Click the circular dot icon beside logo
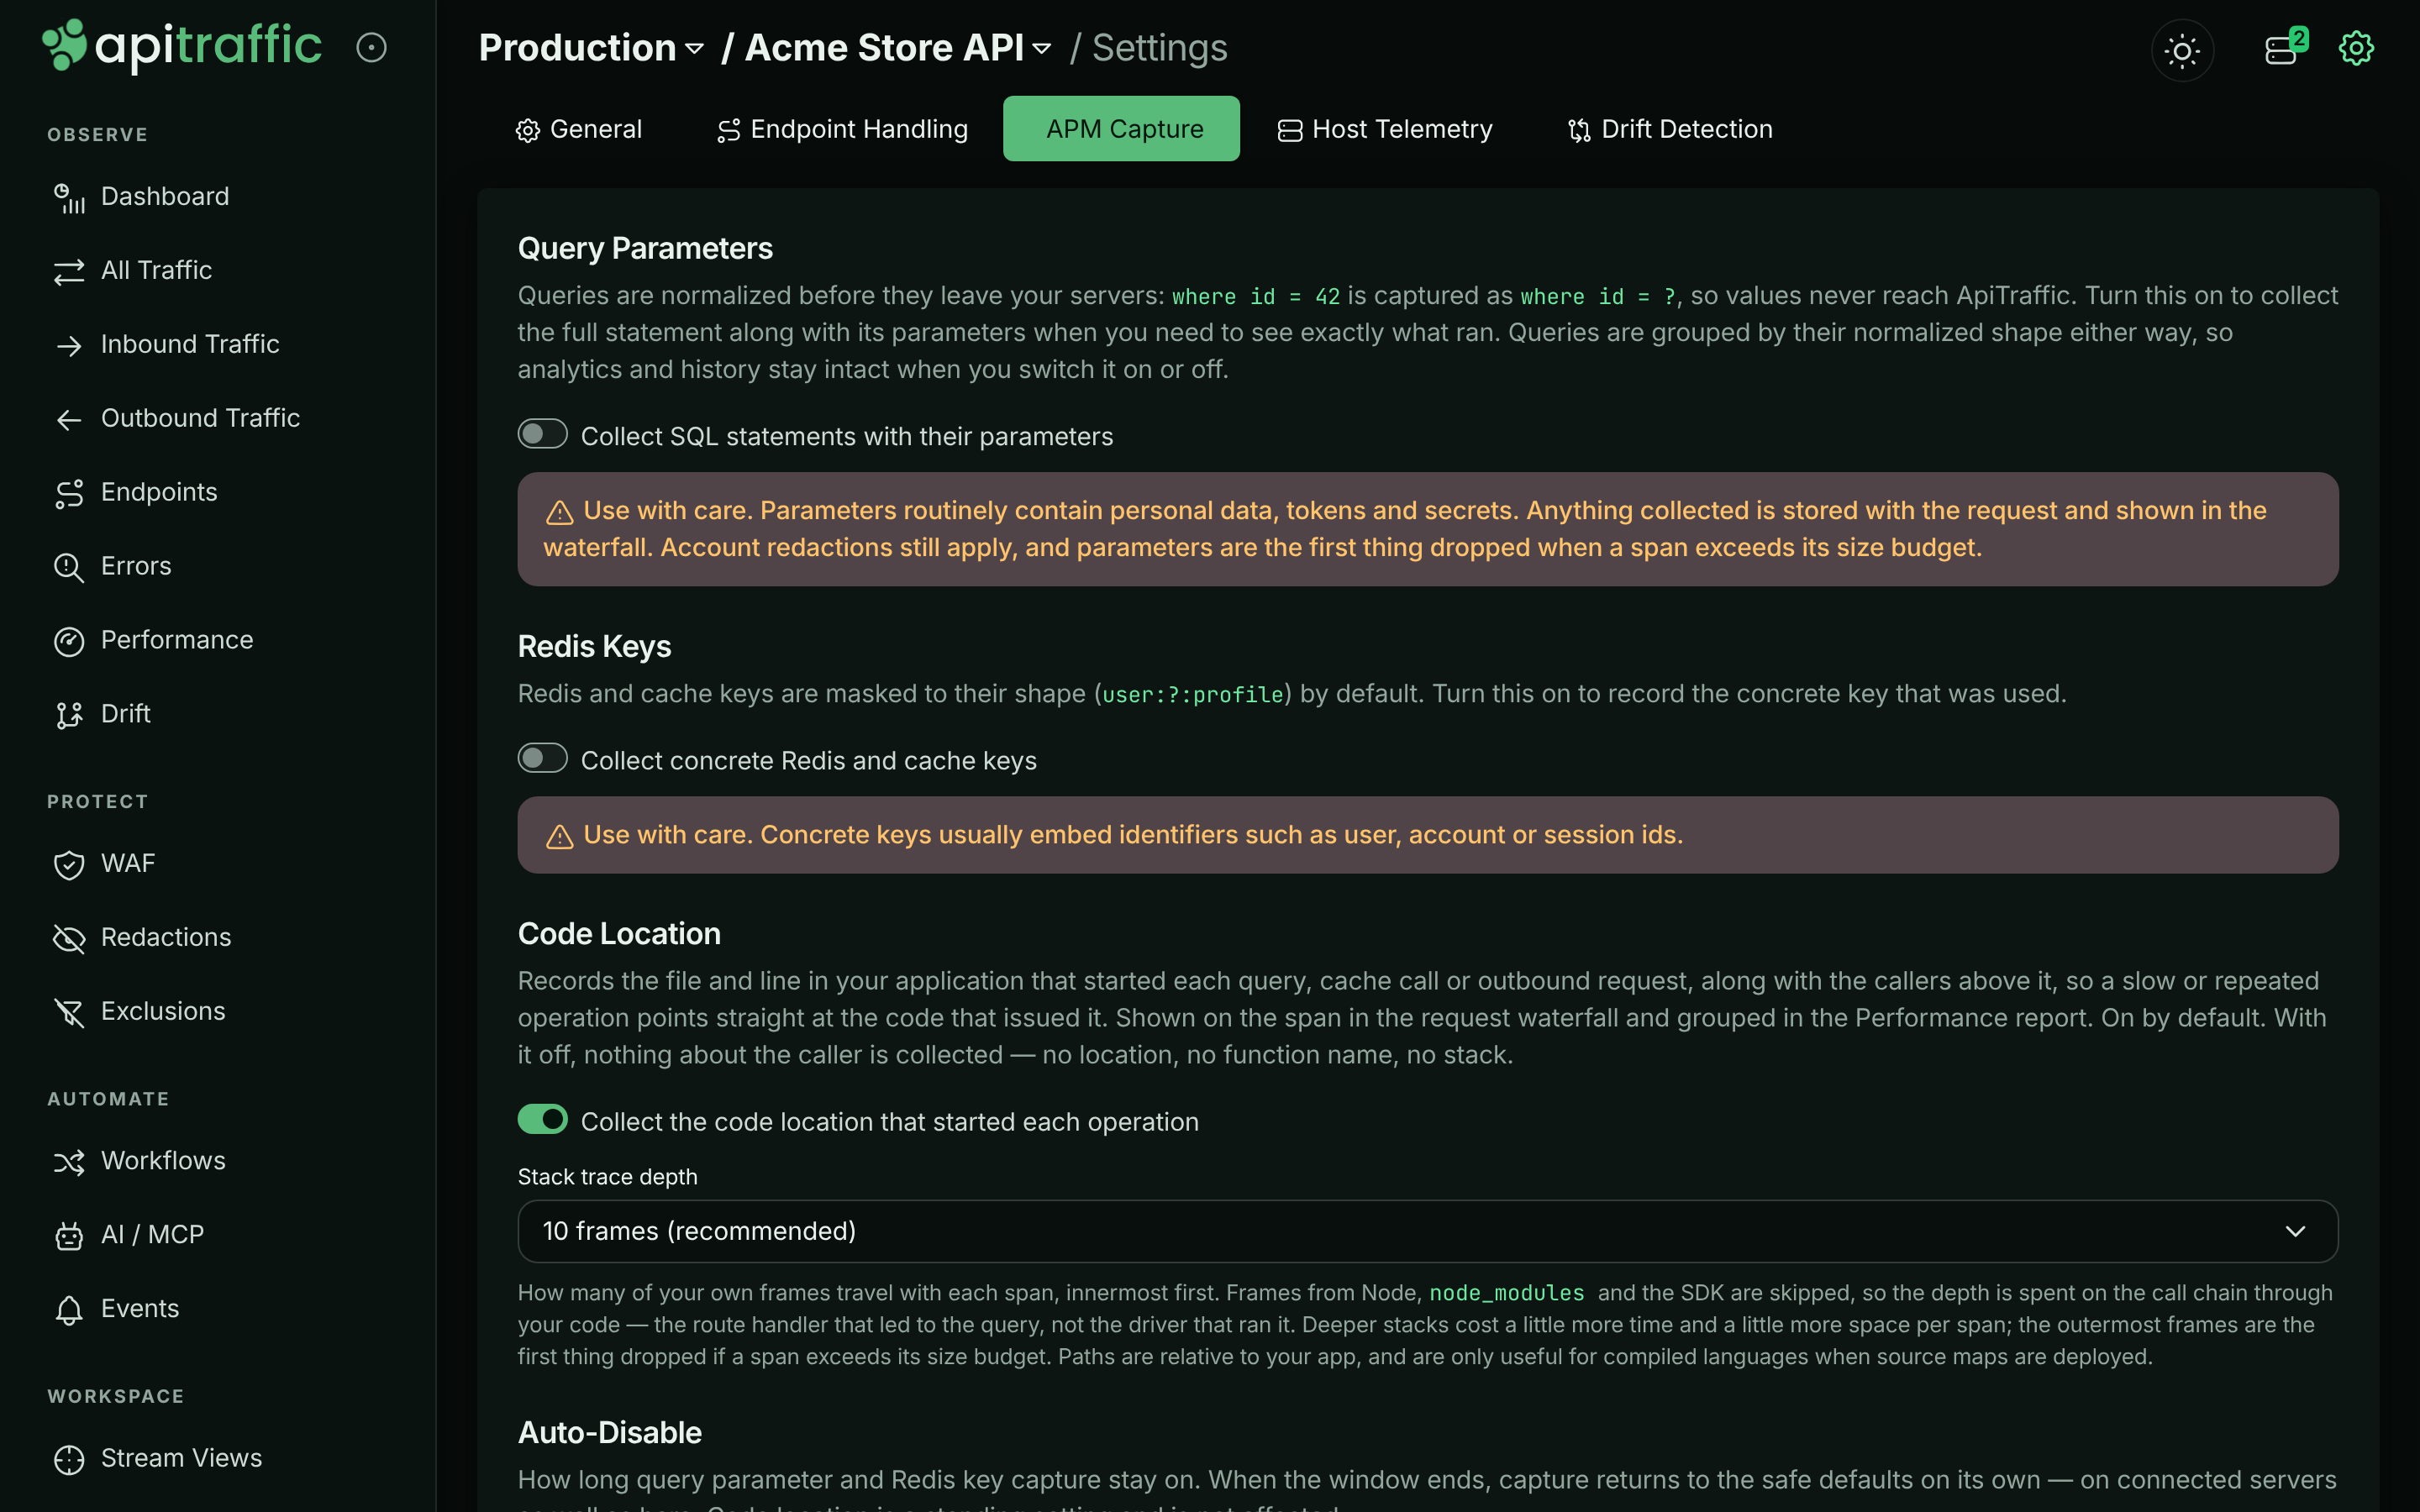This screenshot has height=1512, width=2420. coord(371,47)
